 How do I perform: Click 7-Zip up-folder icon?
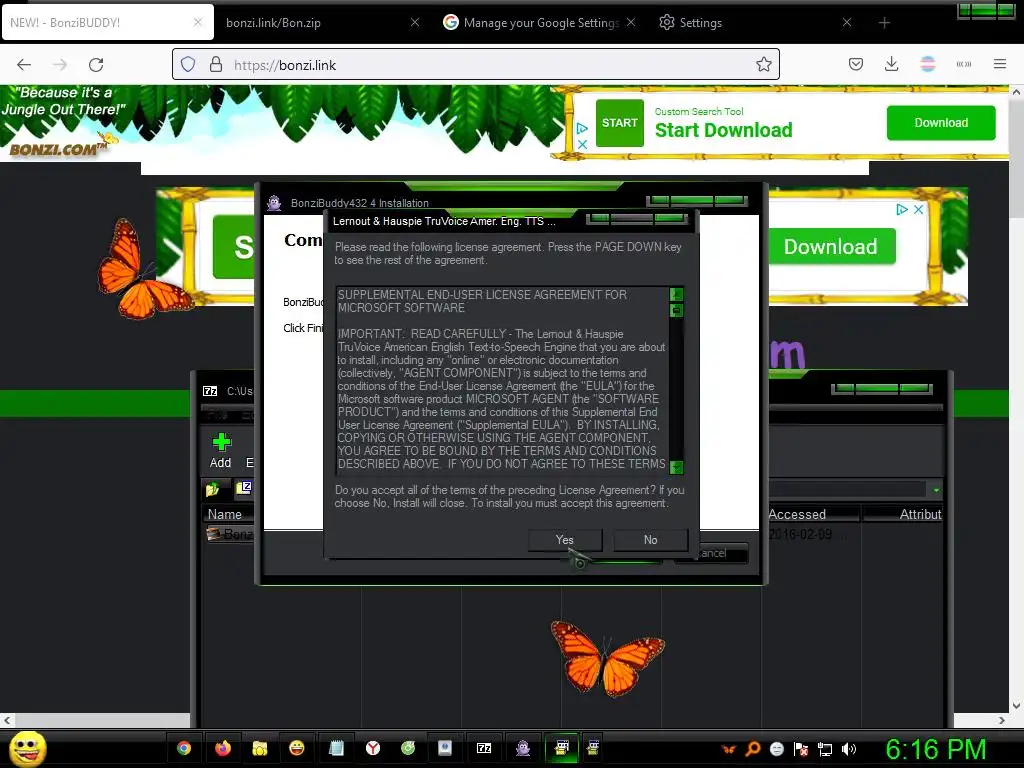212,489
